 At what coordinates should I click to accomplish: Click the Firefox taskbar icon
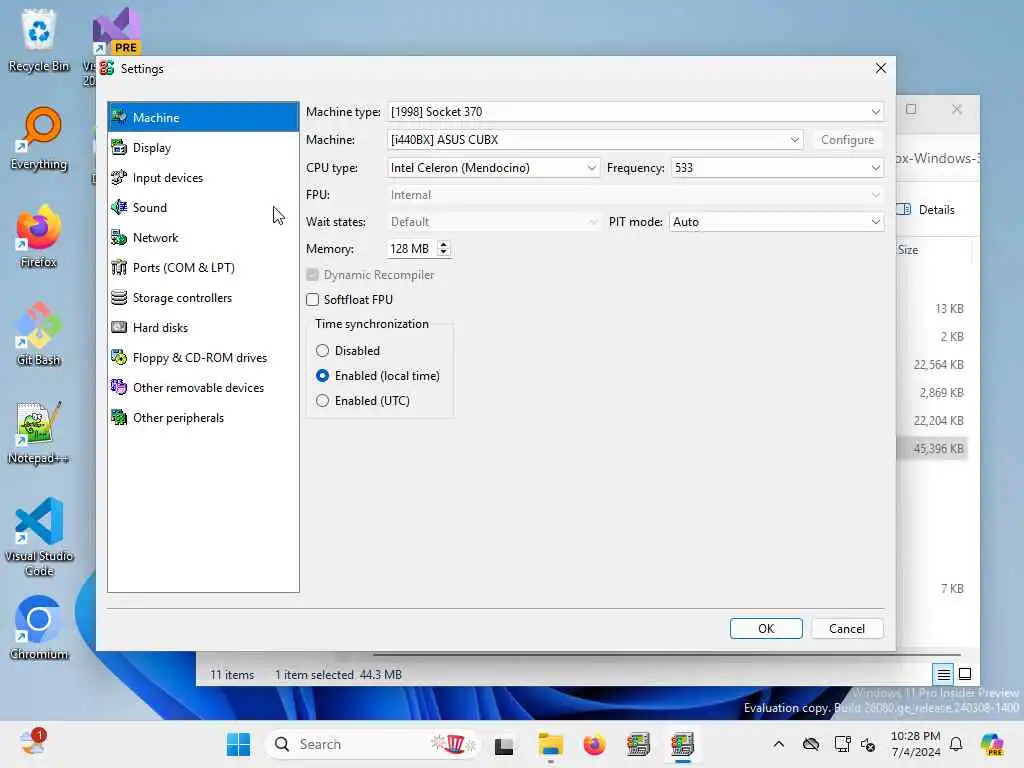[x=594, y=744]
